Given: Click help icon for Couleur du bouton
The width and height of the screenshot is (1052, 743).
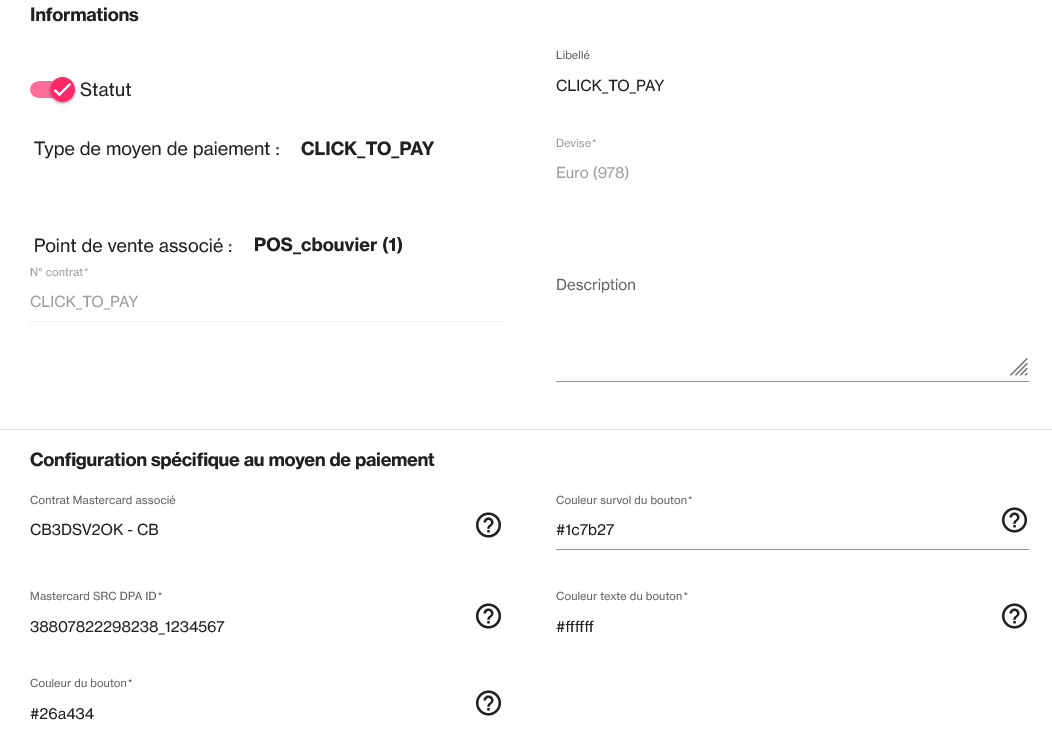Looking at the screenshot, I should click(x=488, y=703).
